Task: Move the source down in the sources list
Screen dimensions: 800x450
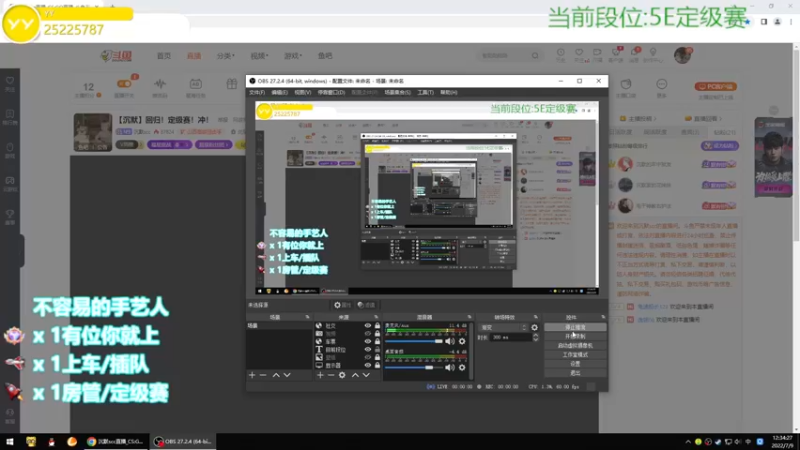Action: (x=366, y=375)
